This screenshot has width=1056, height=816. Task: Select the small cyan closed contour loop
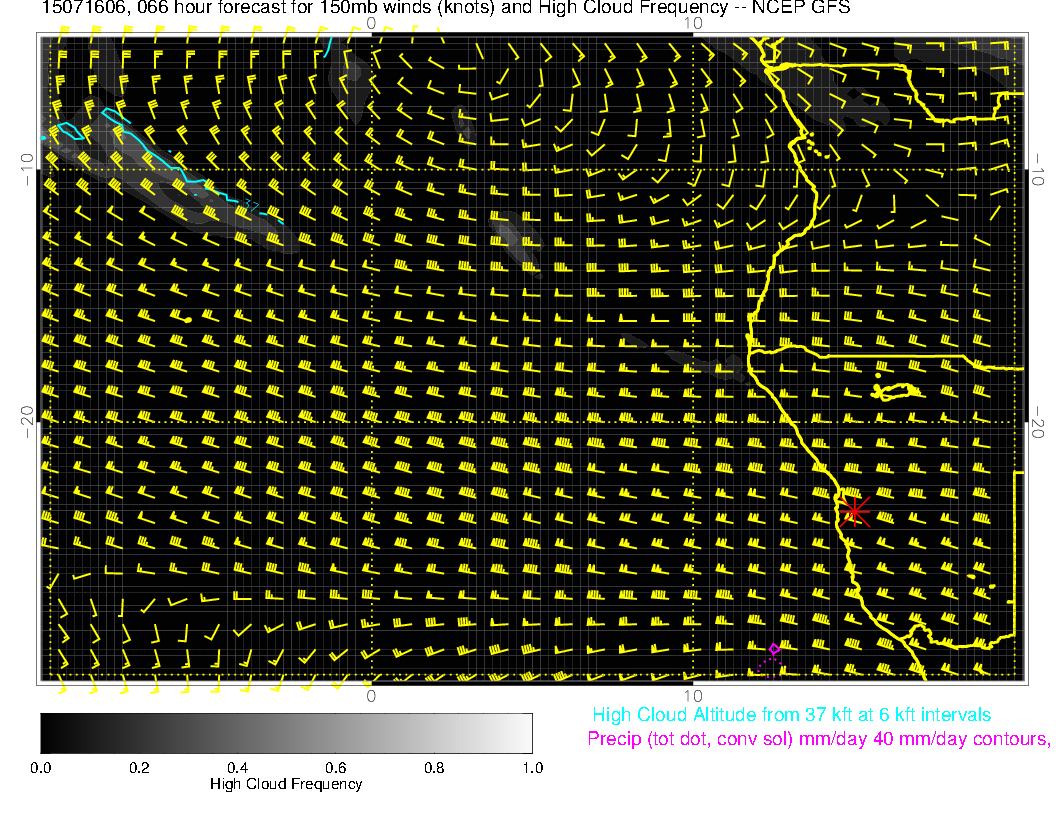pyautogui.click(x=68, y=130)
